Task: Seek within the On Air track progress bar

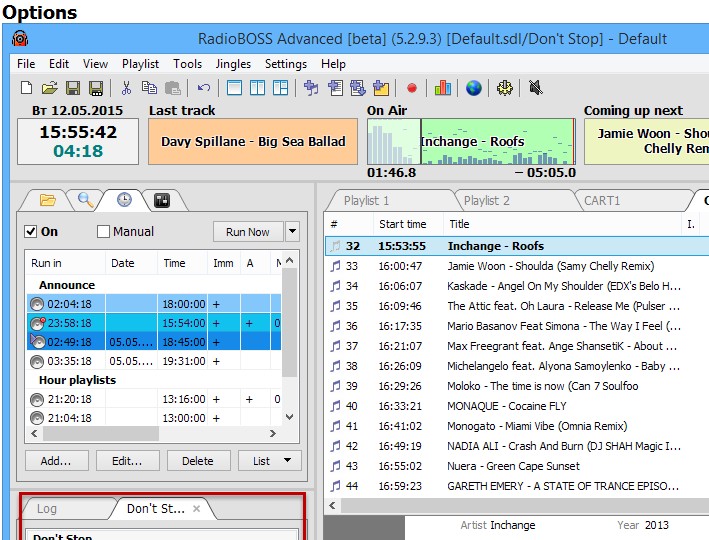Action: pos(471,142)
